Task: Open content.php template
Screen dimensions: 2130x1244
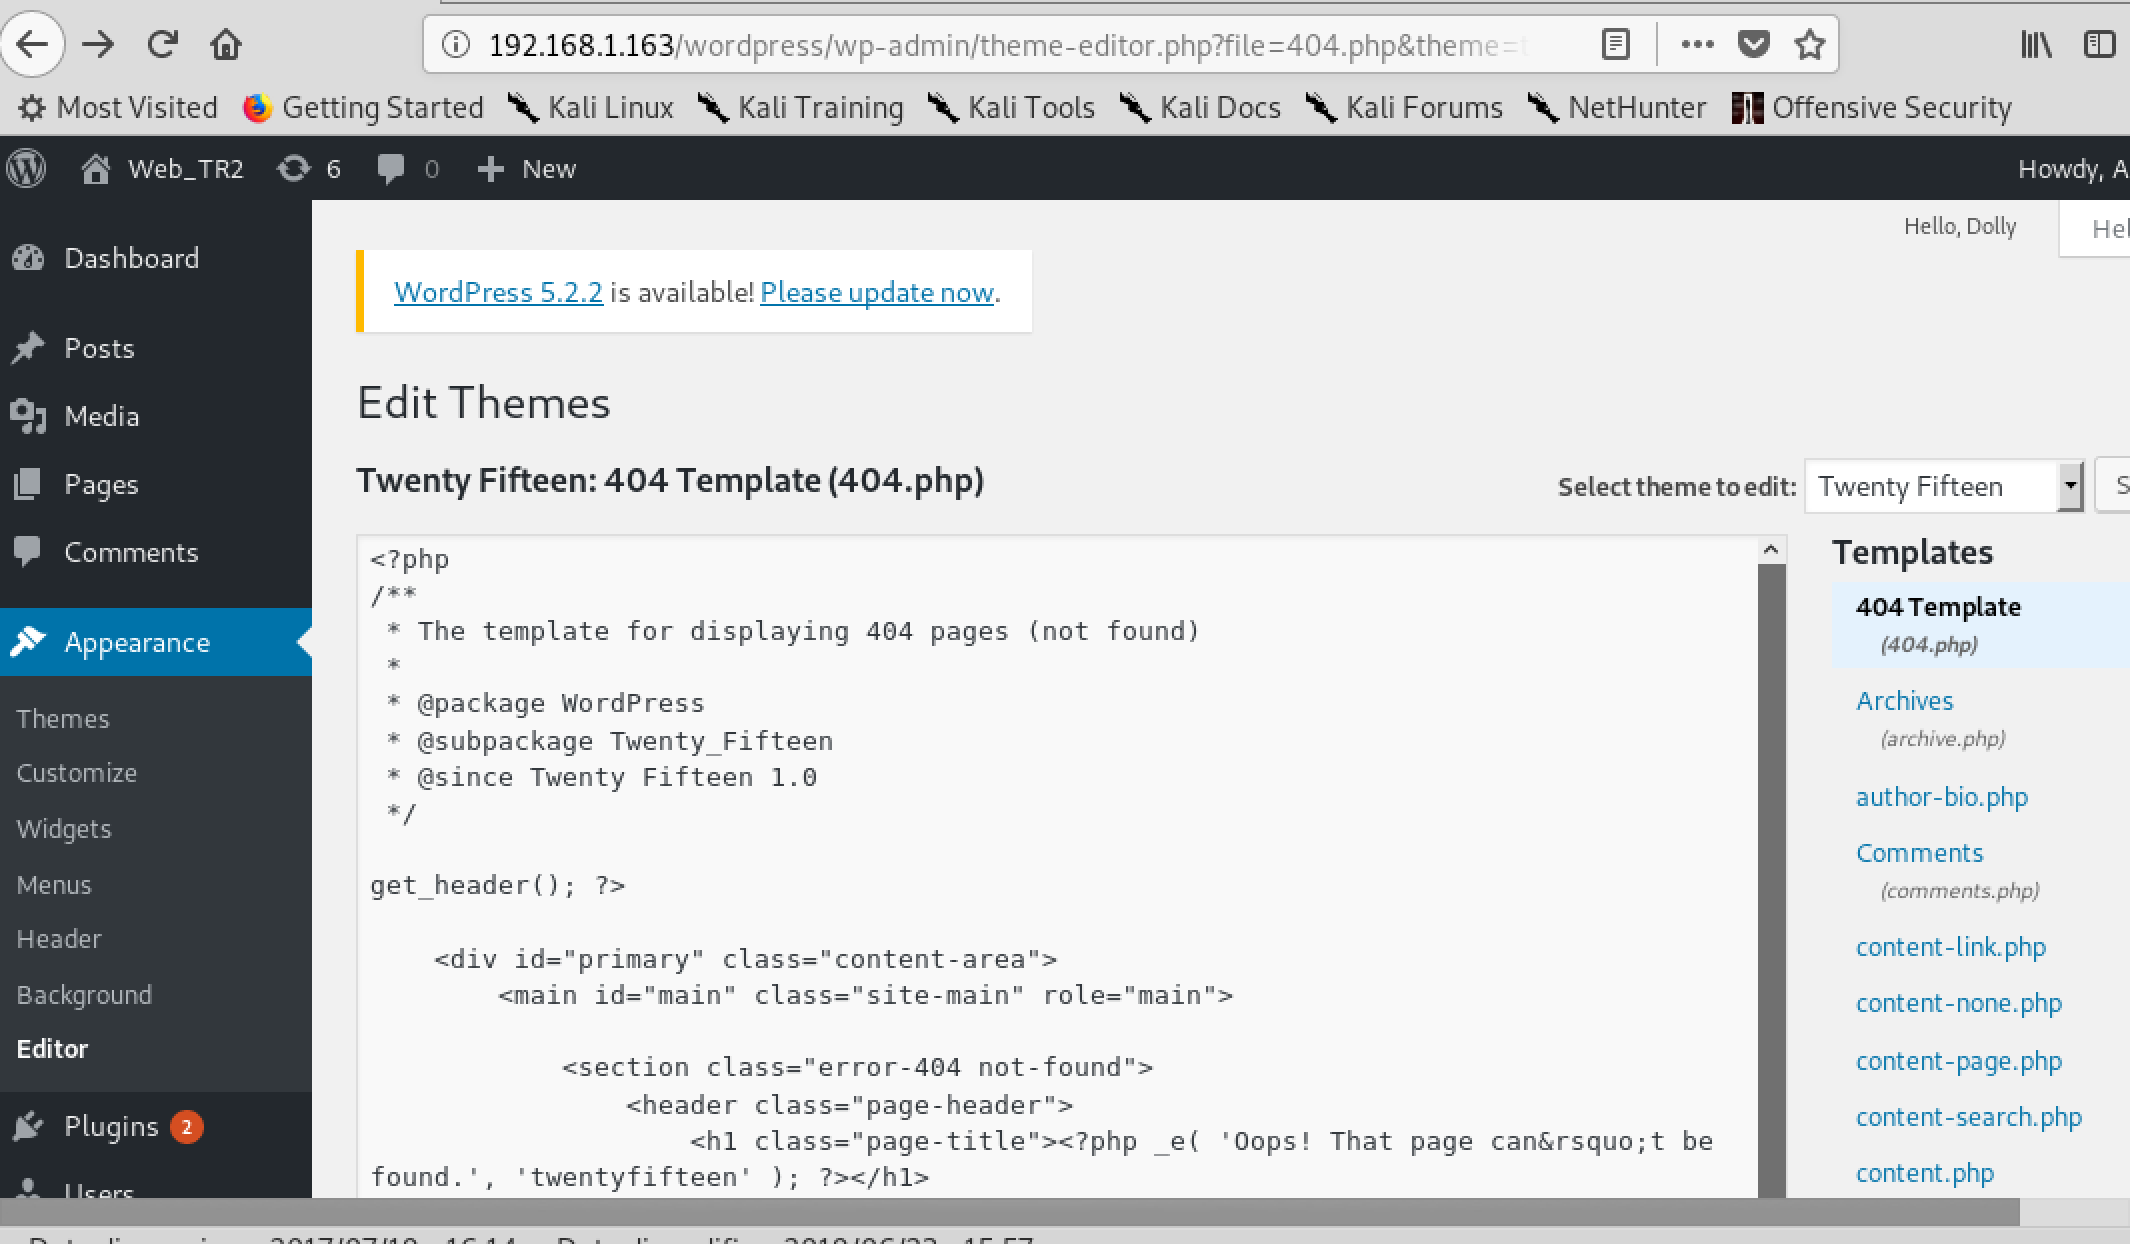Action: click(1925, 1173)
